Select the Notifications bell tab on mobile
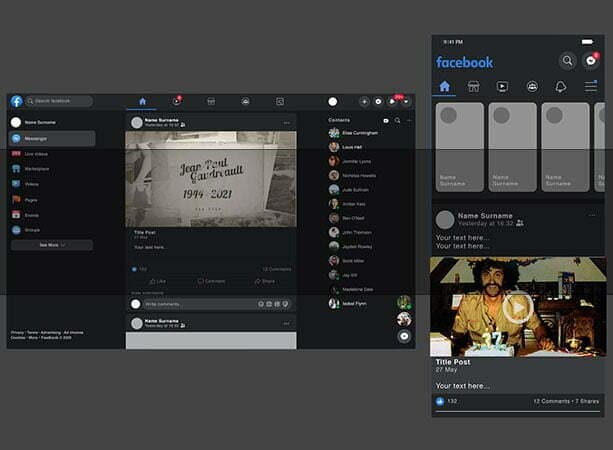The image size is (613, 450). (x=561, y=86)
